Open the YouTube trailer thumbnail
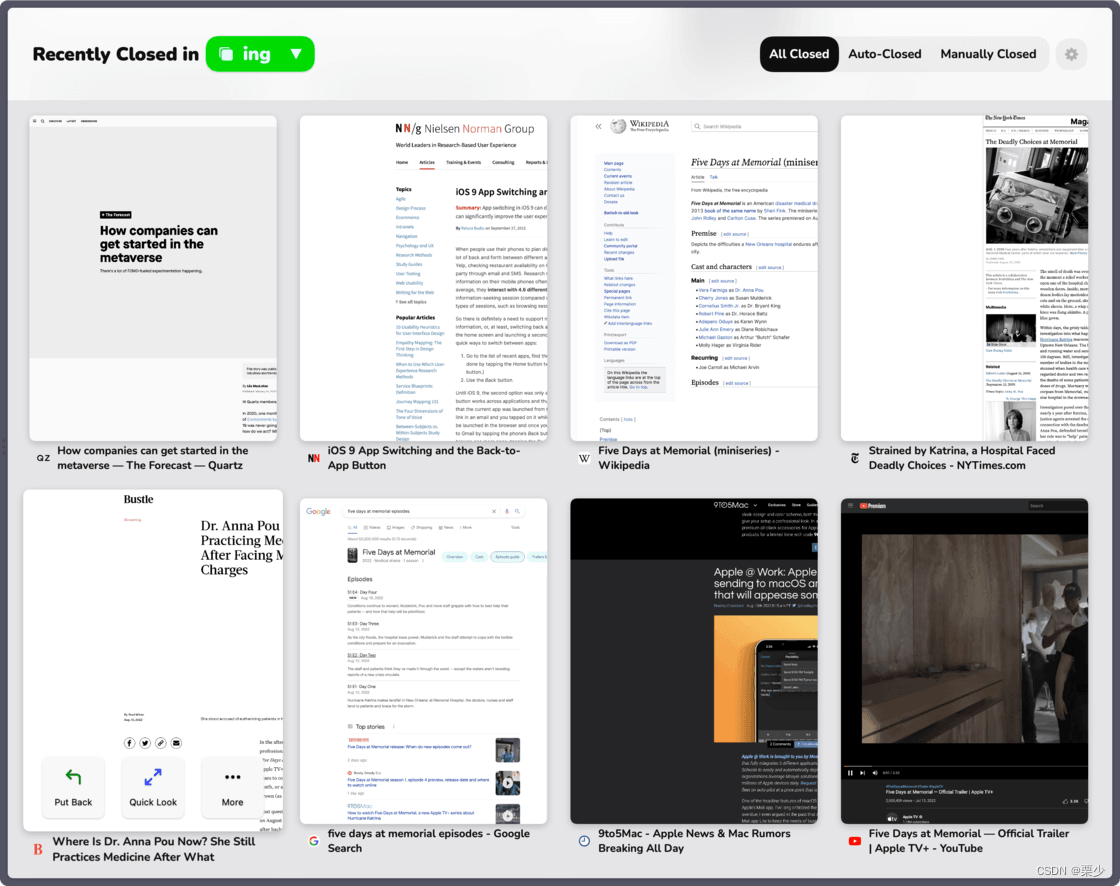The width and height of the screenshot is (1120, 886). (x=964, y=661)
